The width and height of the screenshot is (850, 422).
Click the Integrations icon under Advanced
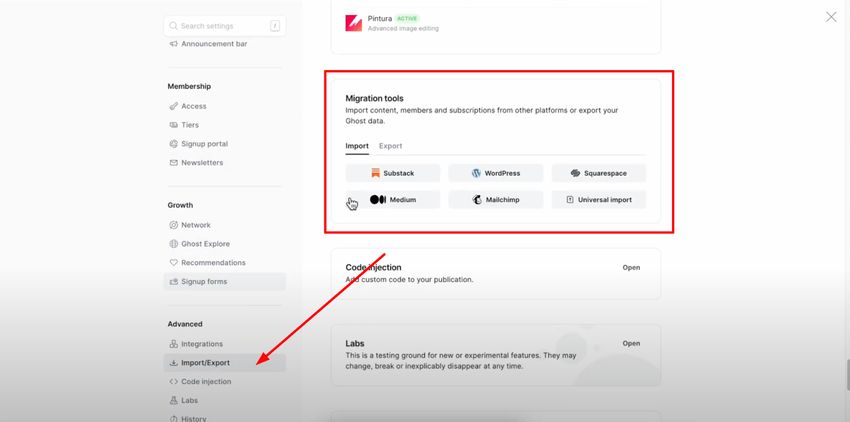[x=173, y=344]
